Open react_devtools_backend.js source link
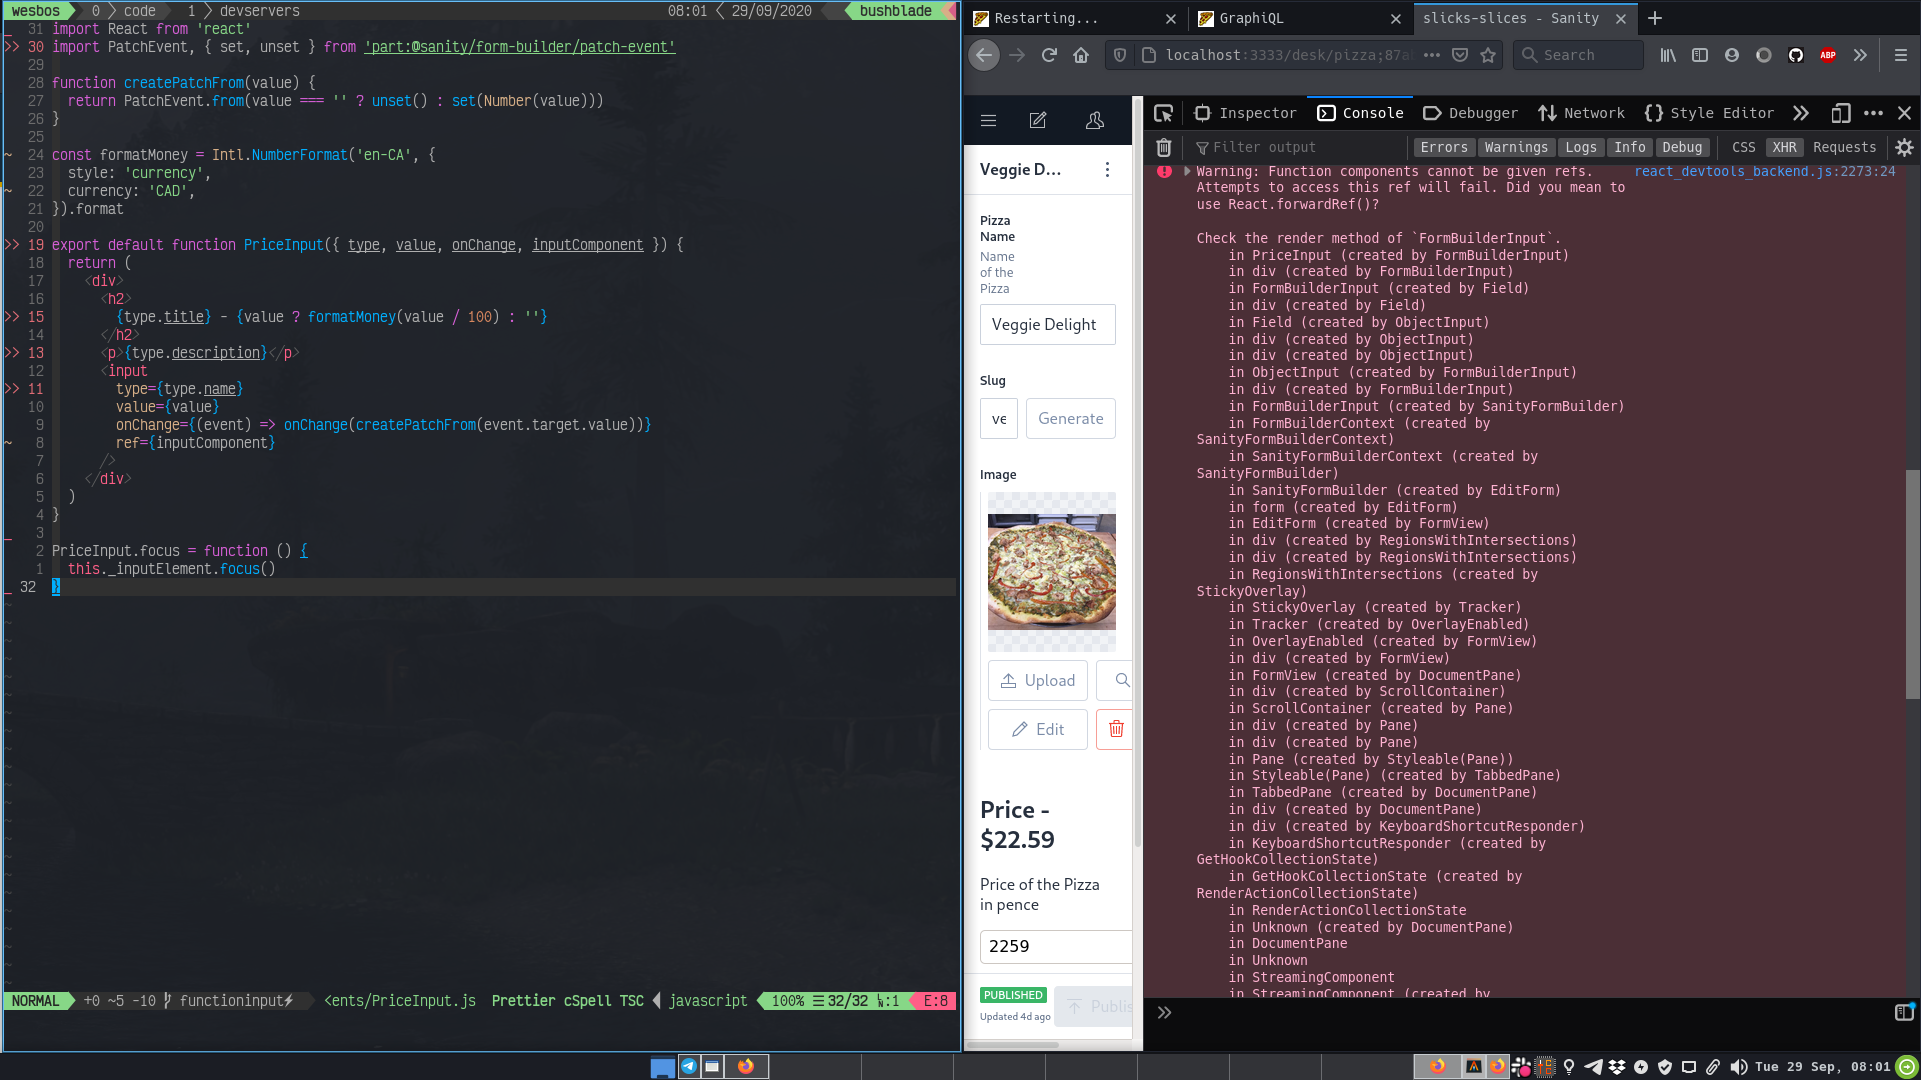1921x1080 pixels. click(1764, 171)
